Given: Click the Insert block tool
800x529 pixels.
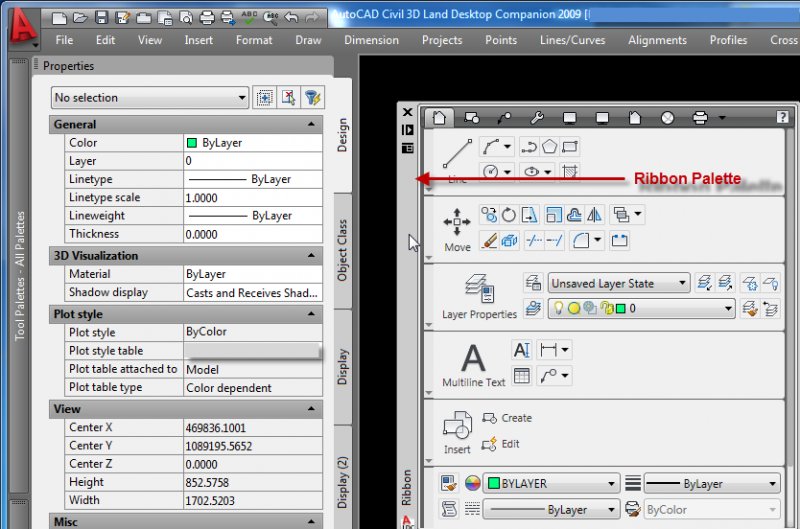Looking at the screenshot, I should (457, 432).
